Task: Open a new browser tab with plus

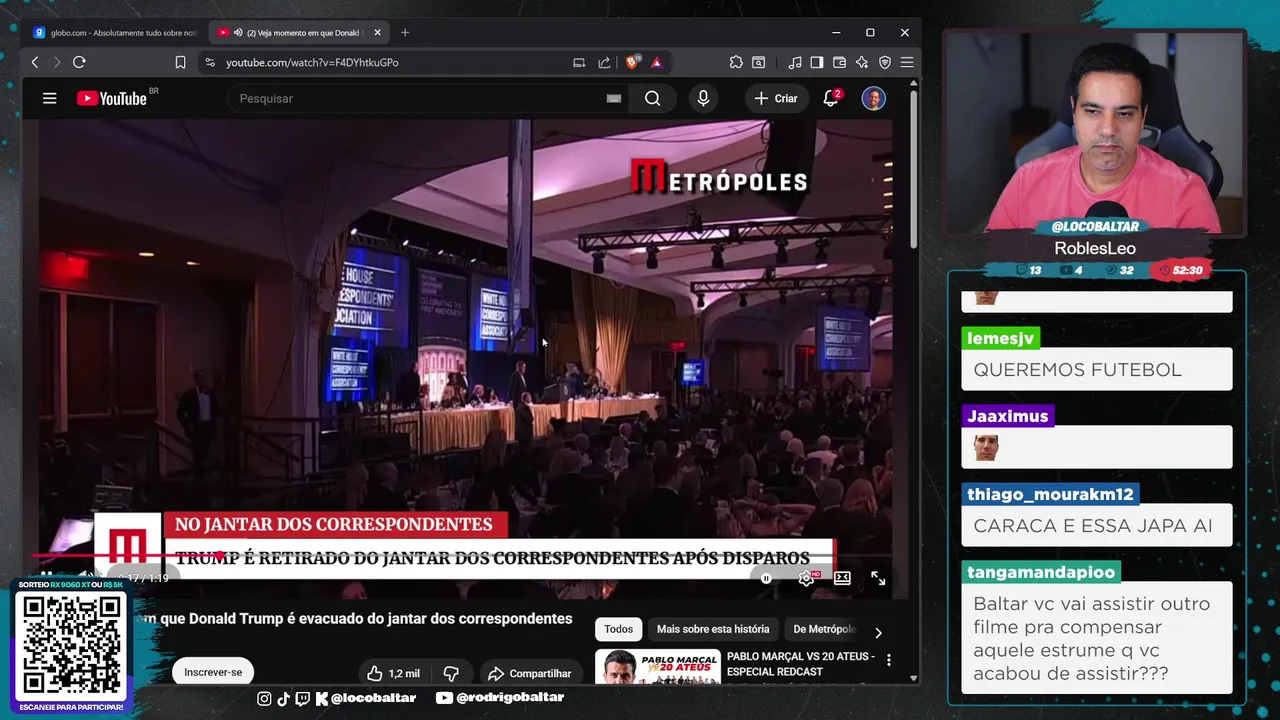Action: [405, 33]
